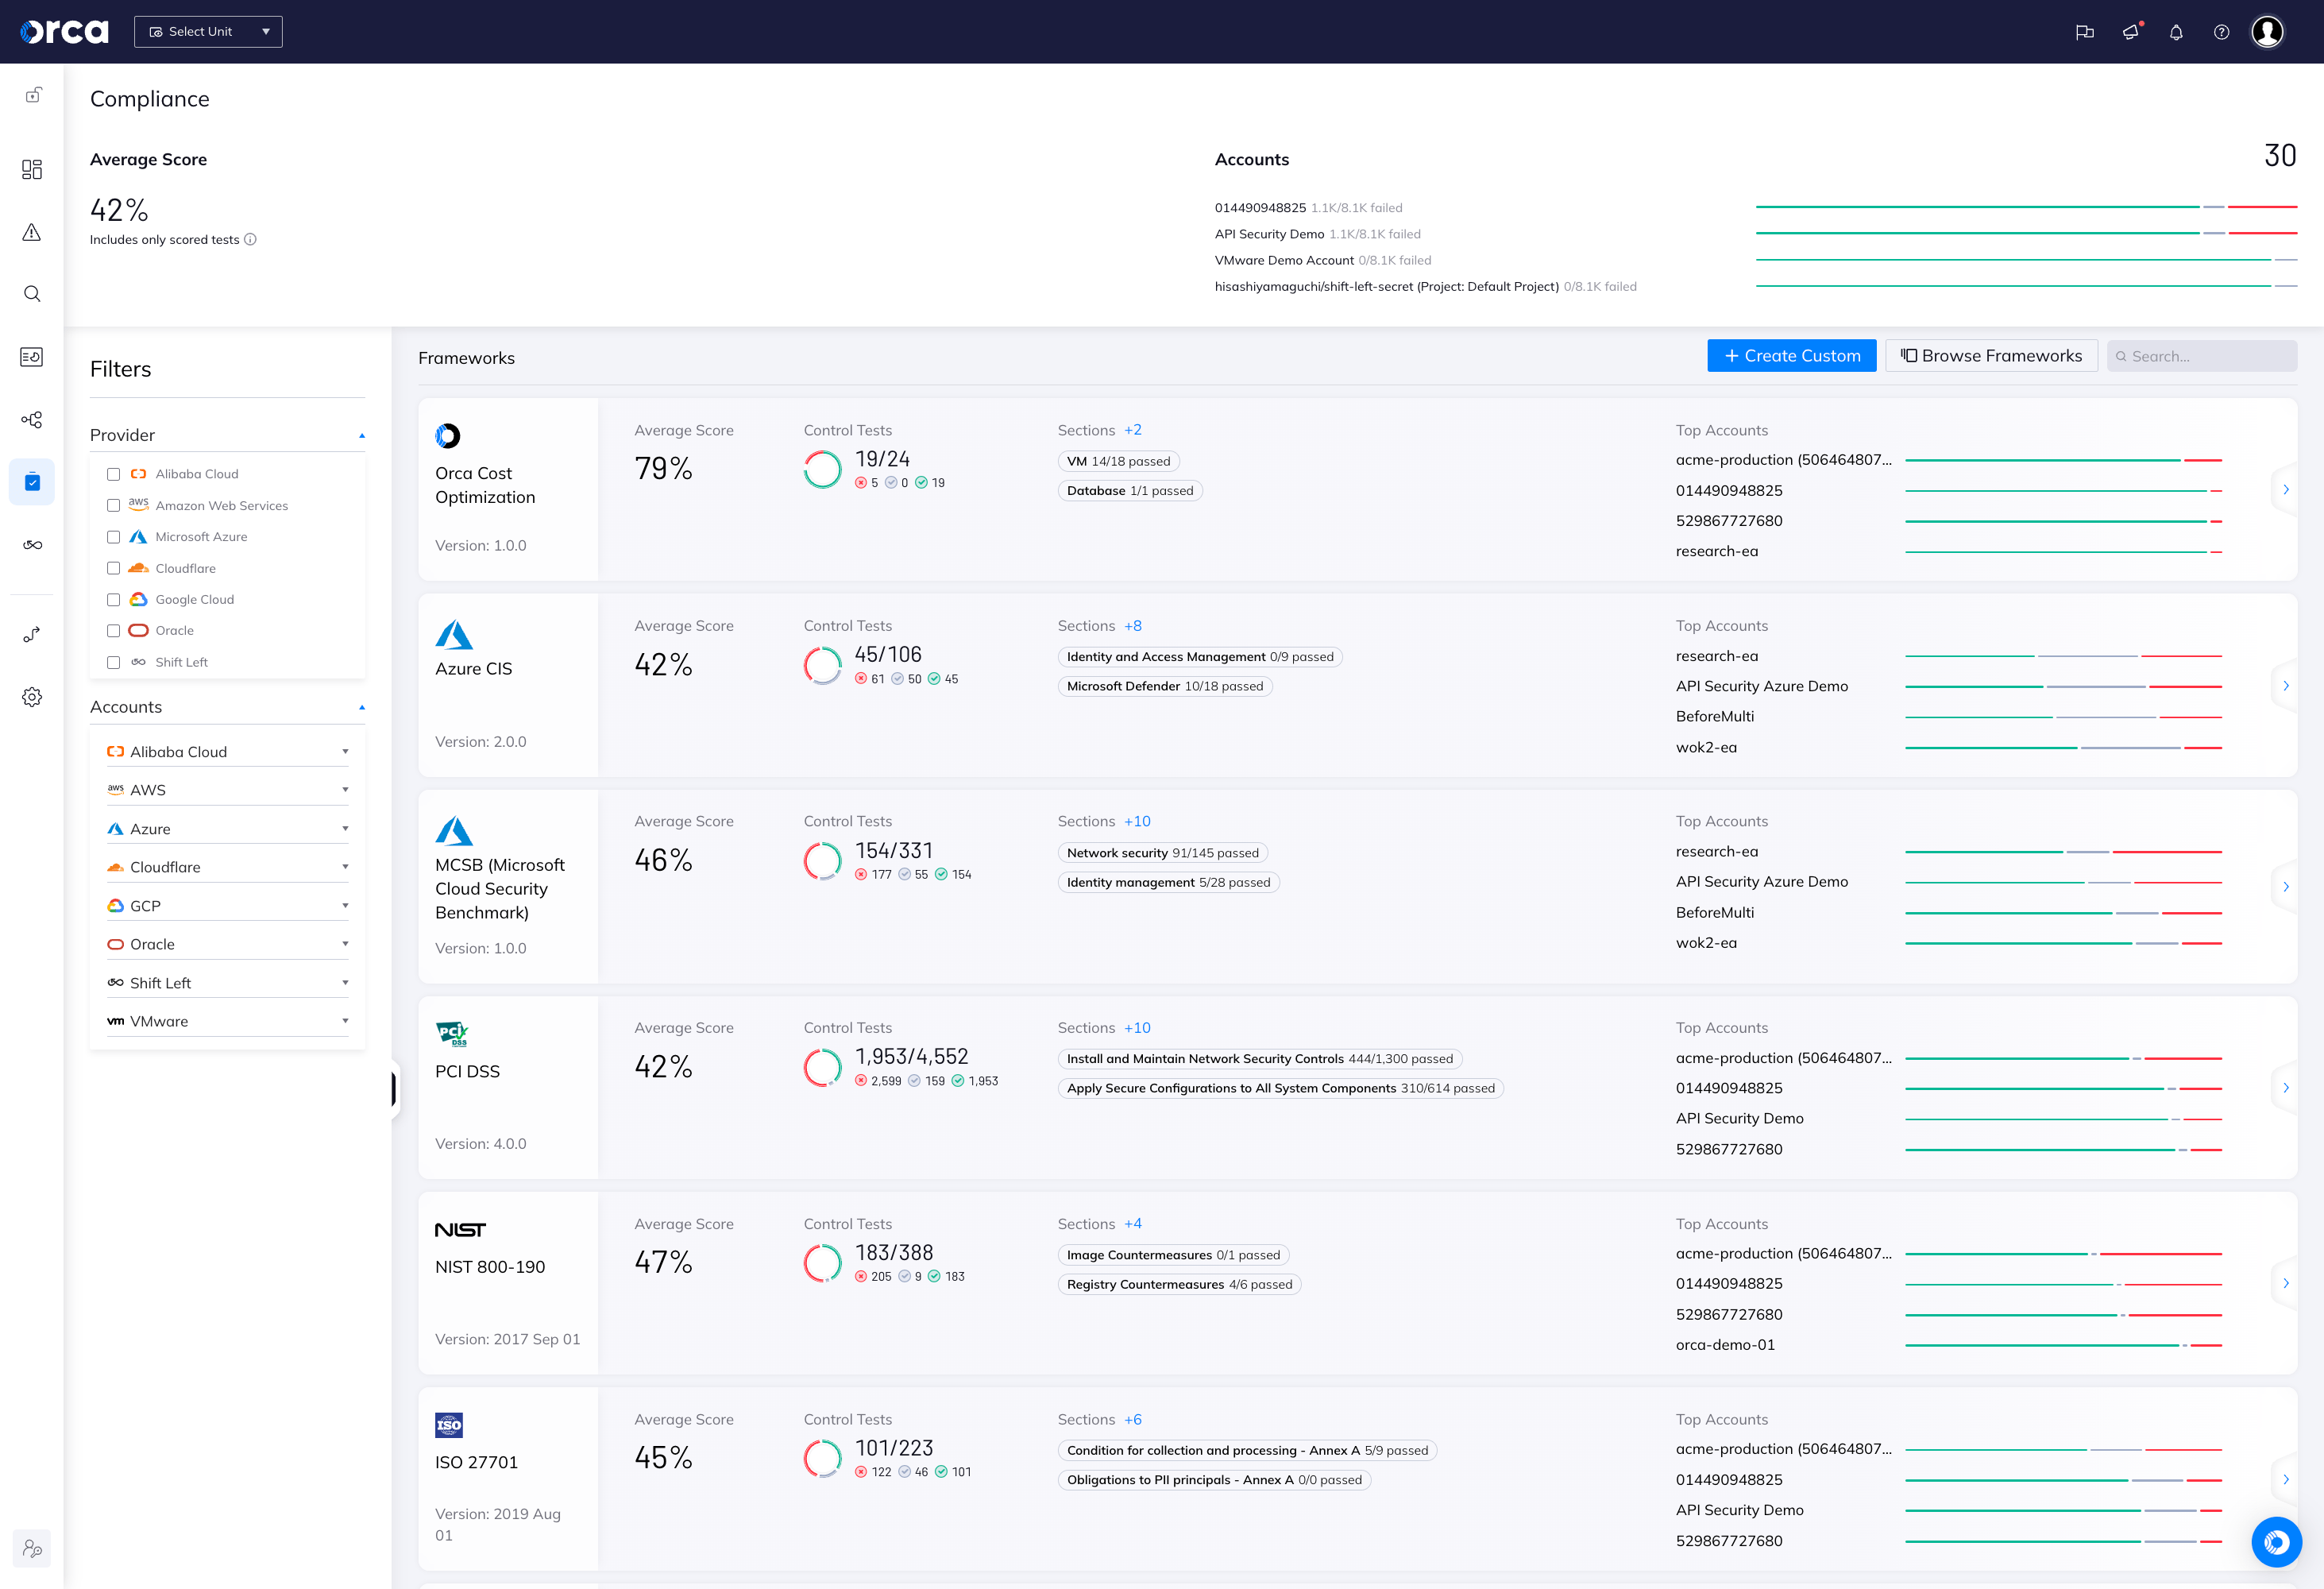The height and width of the screenshot is (1589, 2324).
Task: Check the Oracle provider checkbox
Action: pyautogui.click(x=114, y=630)
